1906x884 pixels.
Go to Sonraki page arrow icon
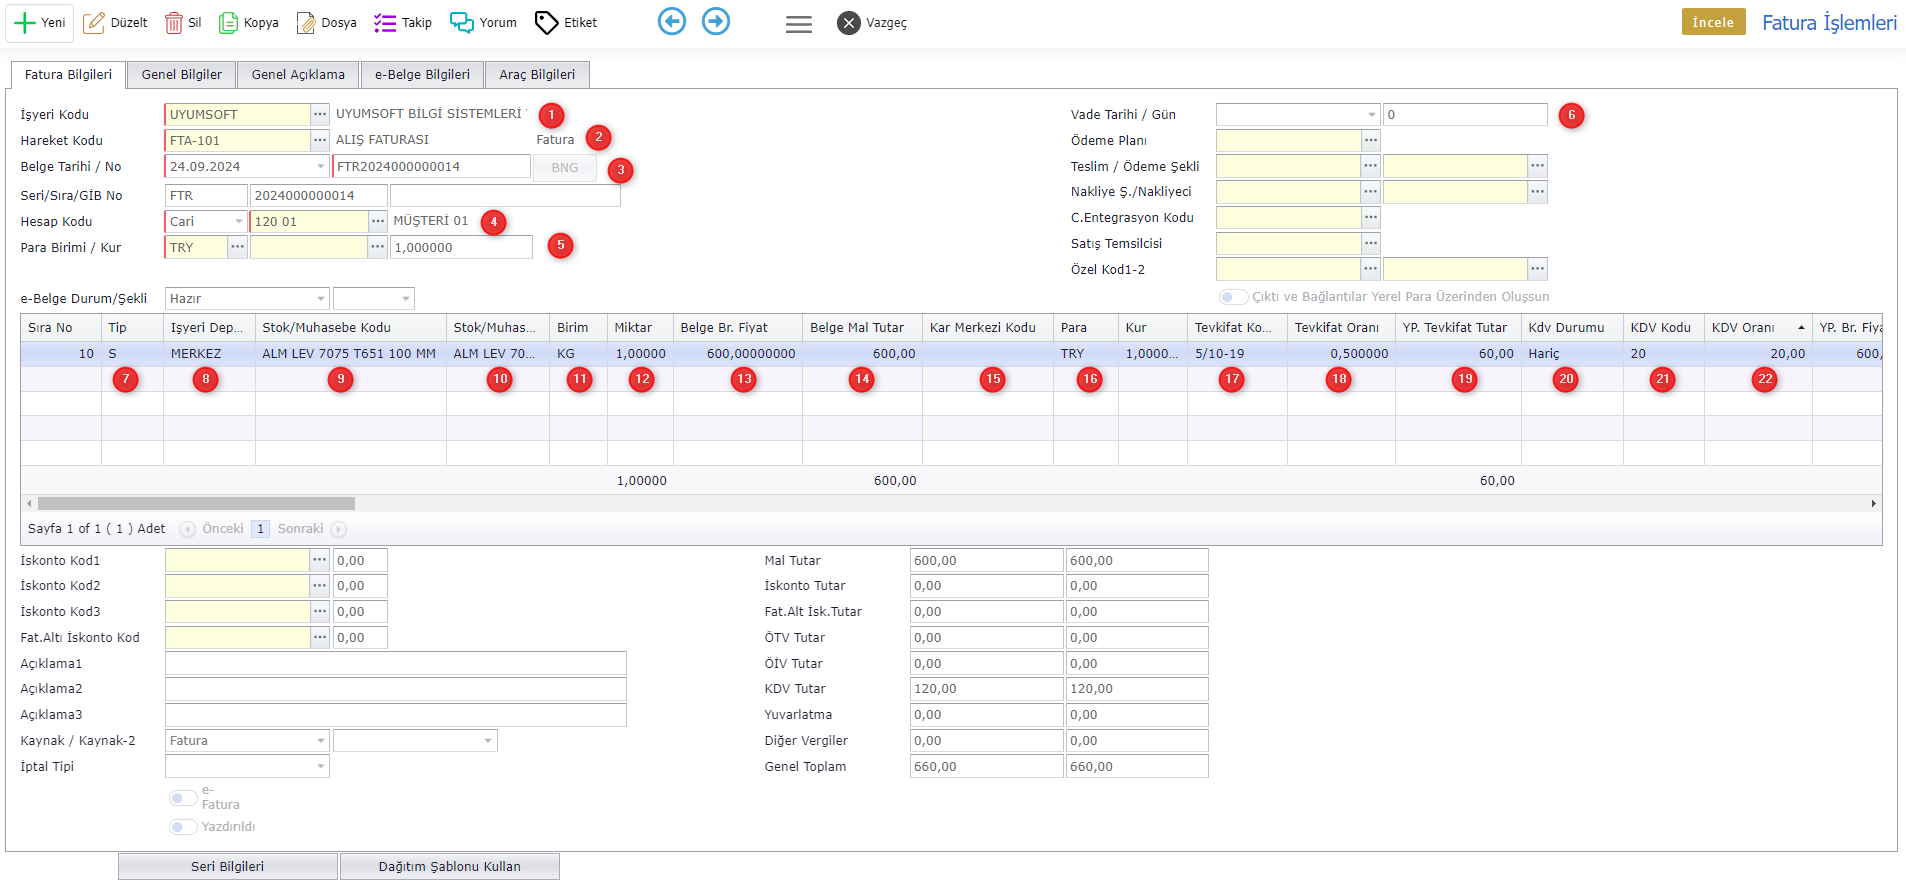tap(339, 530)
